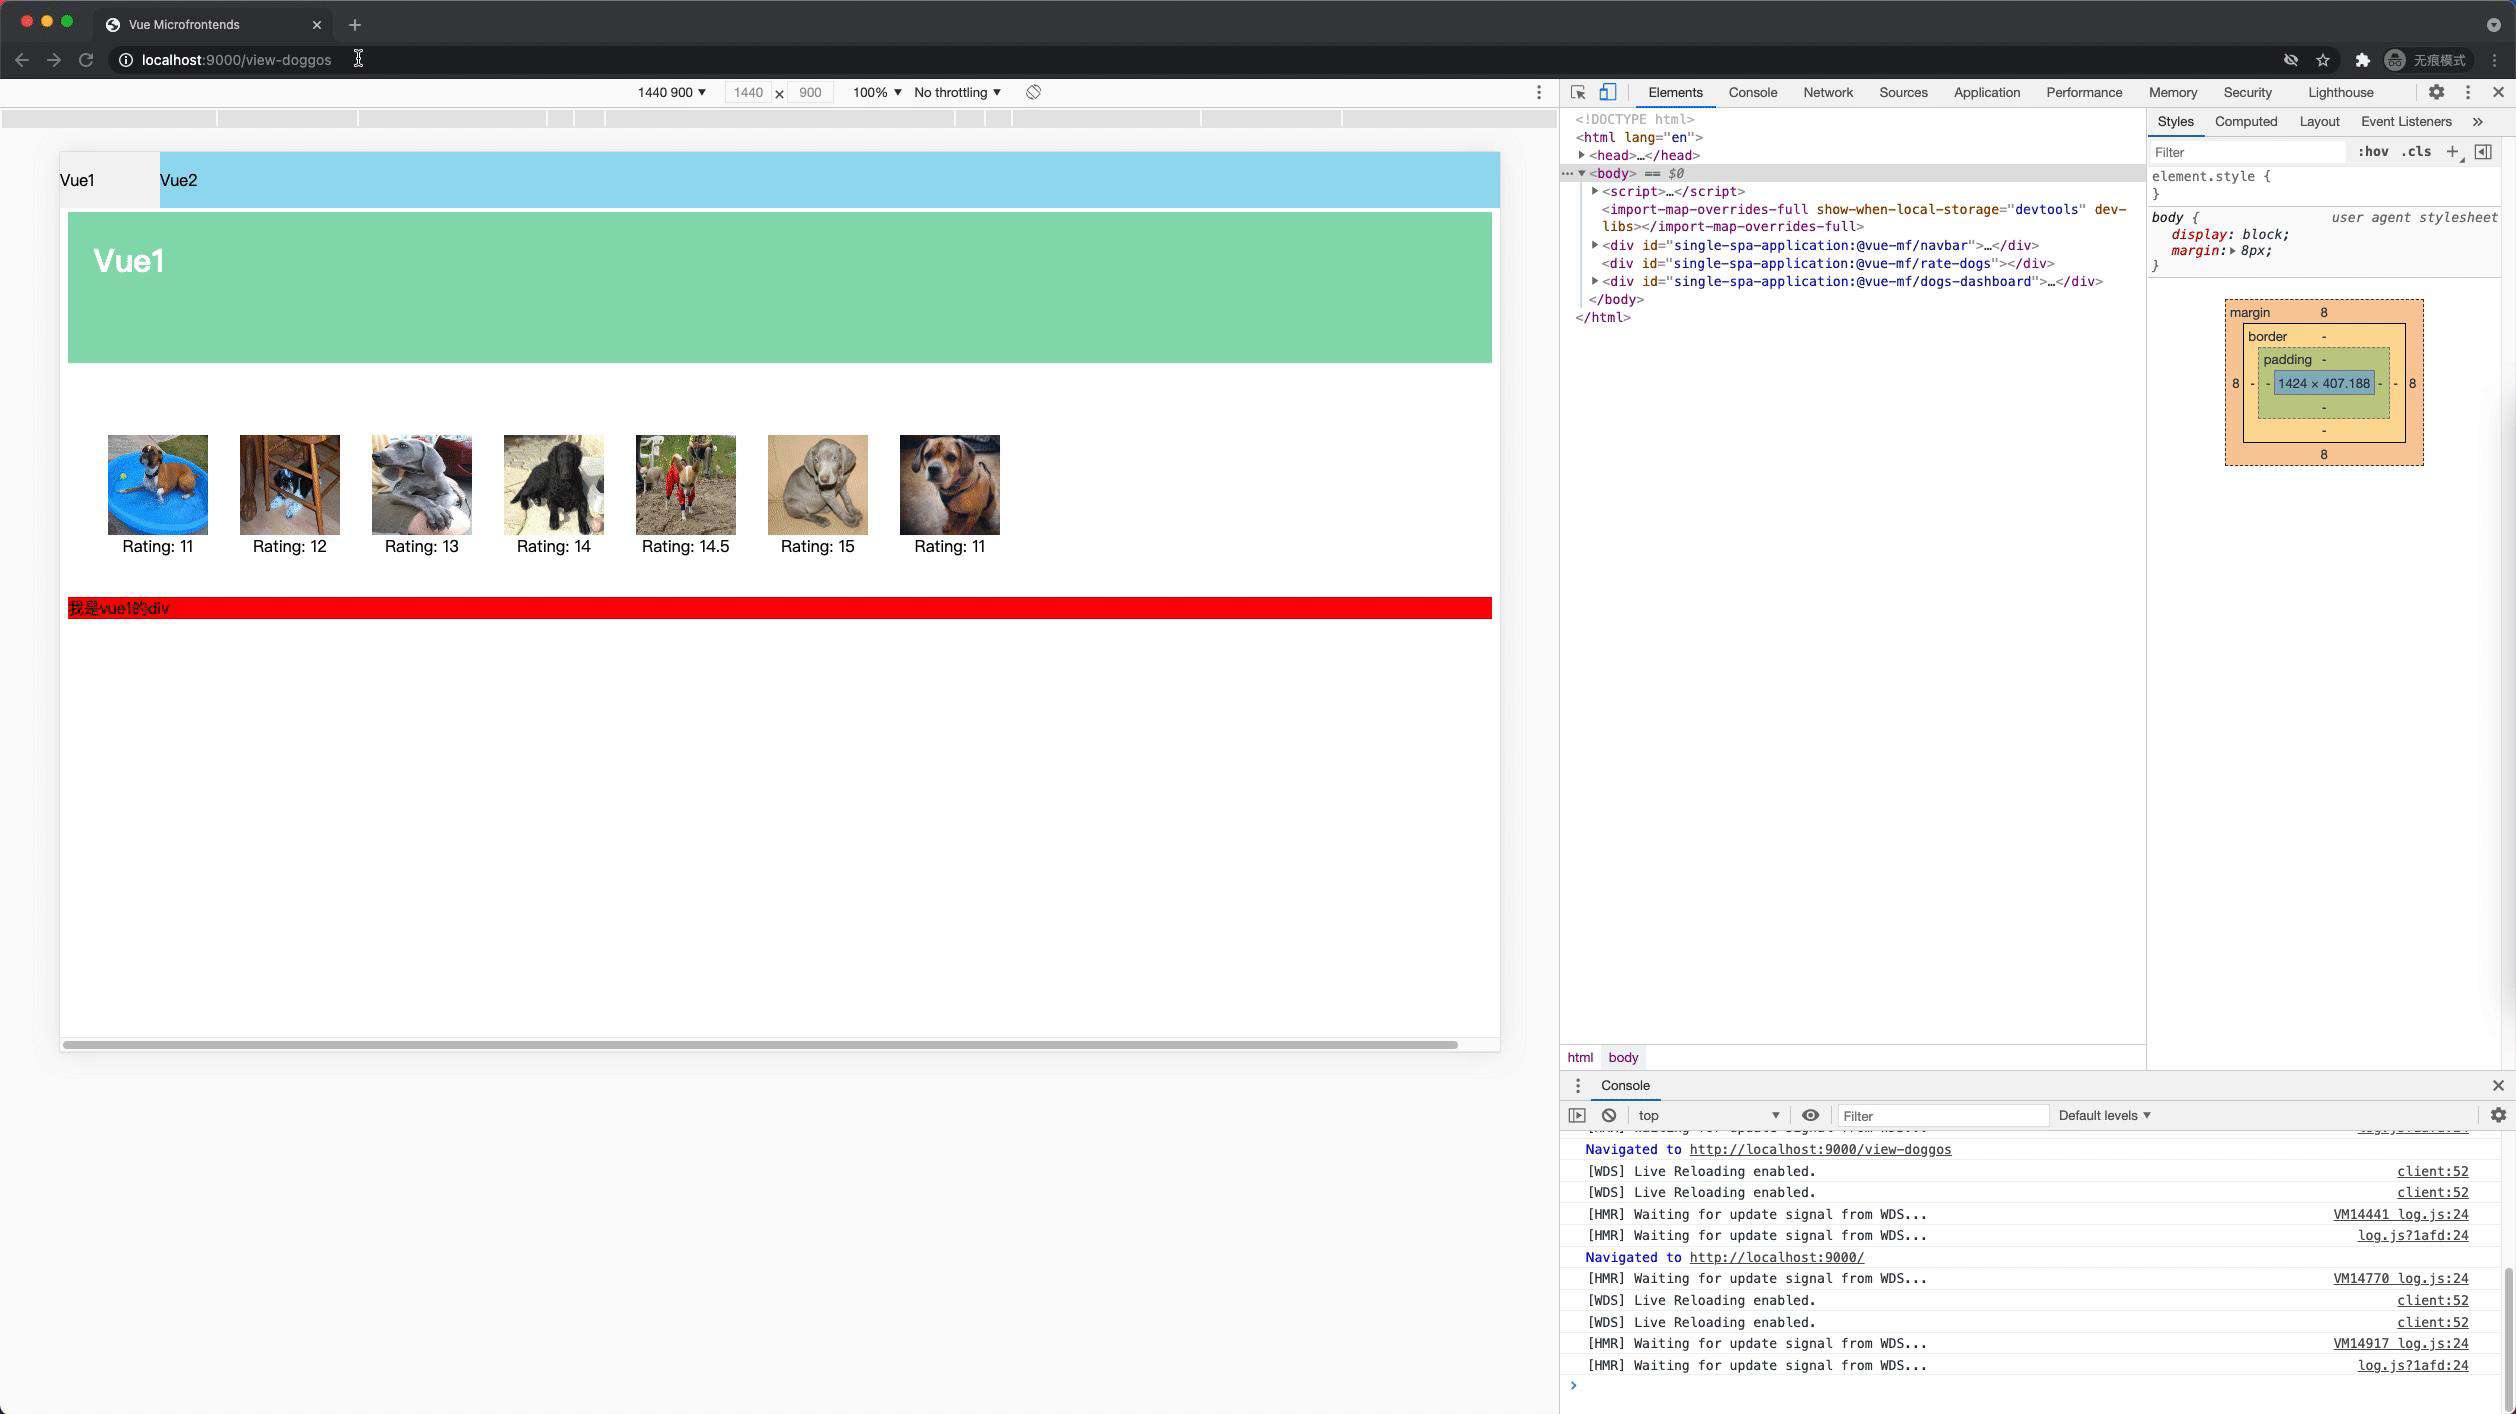Open the Application tab
Screen dimensions: 2516x1414
[x=1986, y=92]
